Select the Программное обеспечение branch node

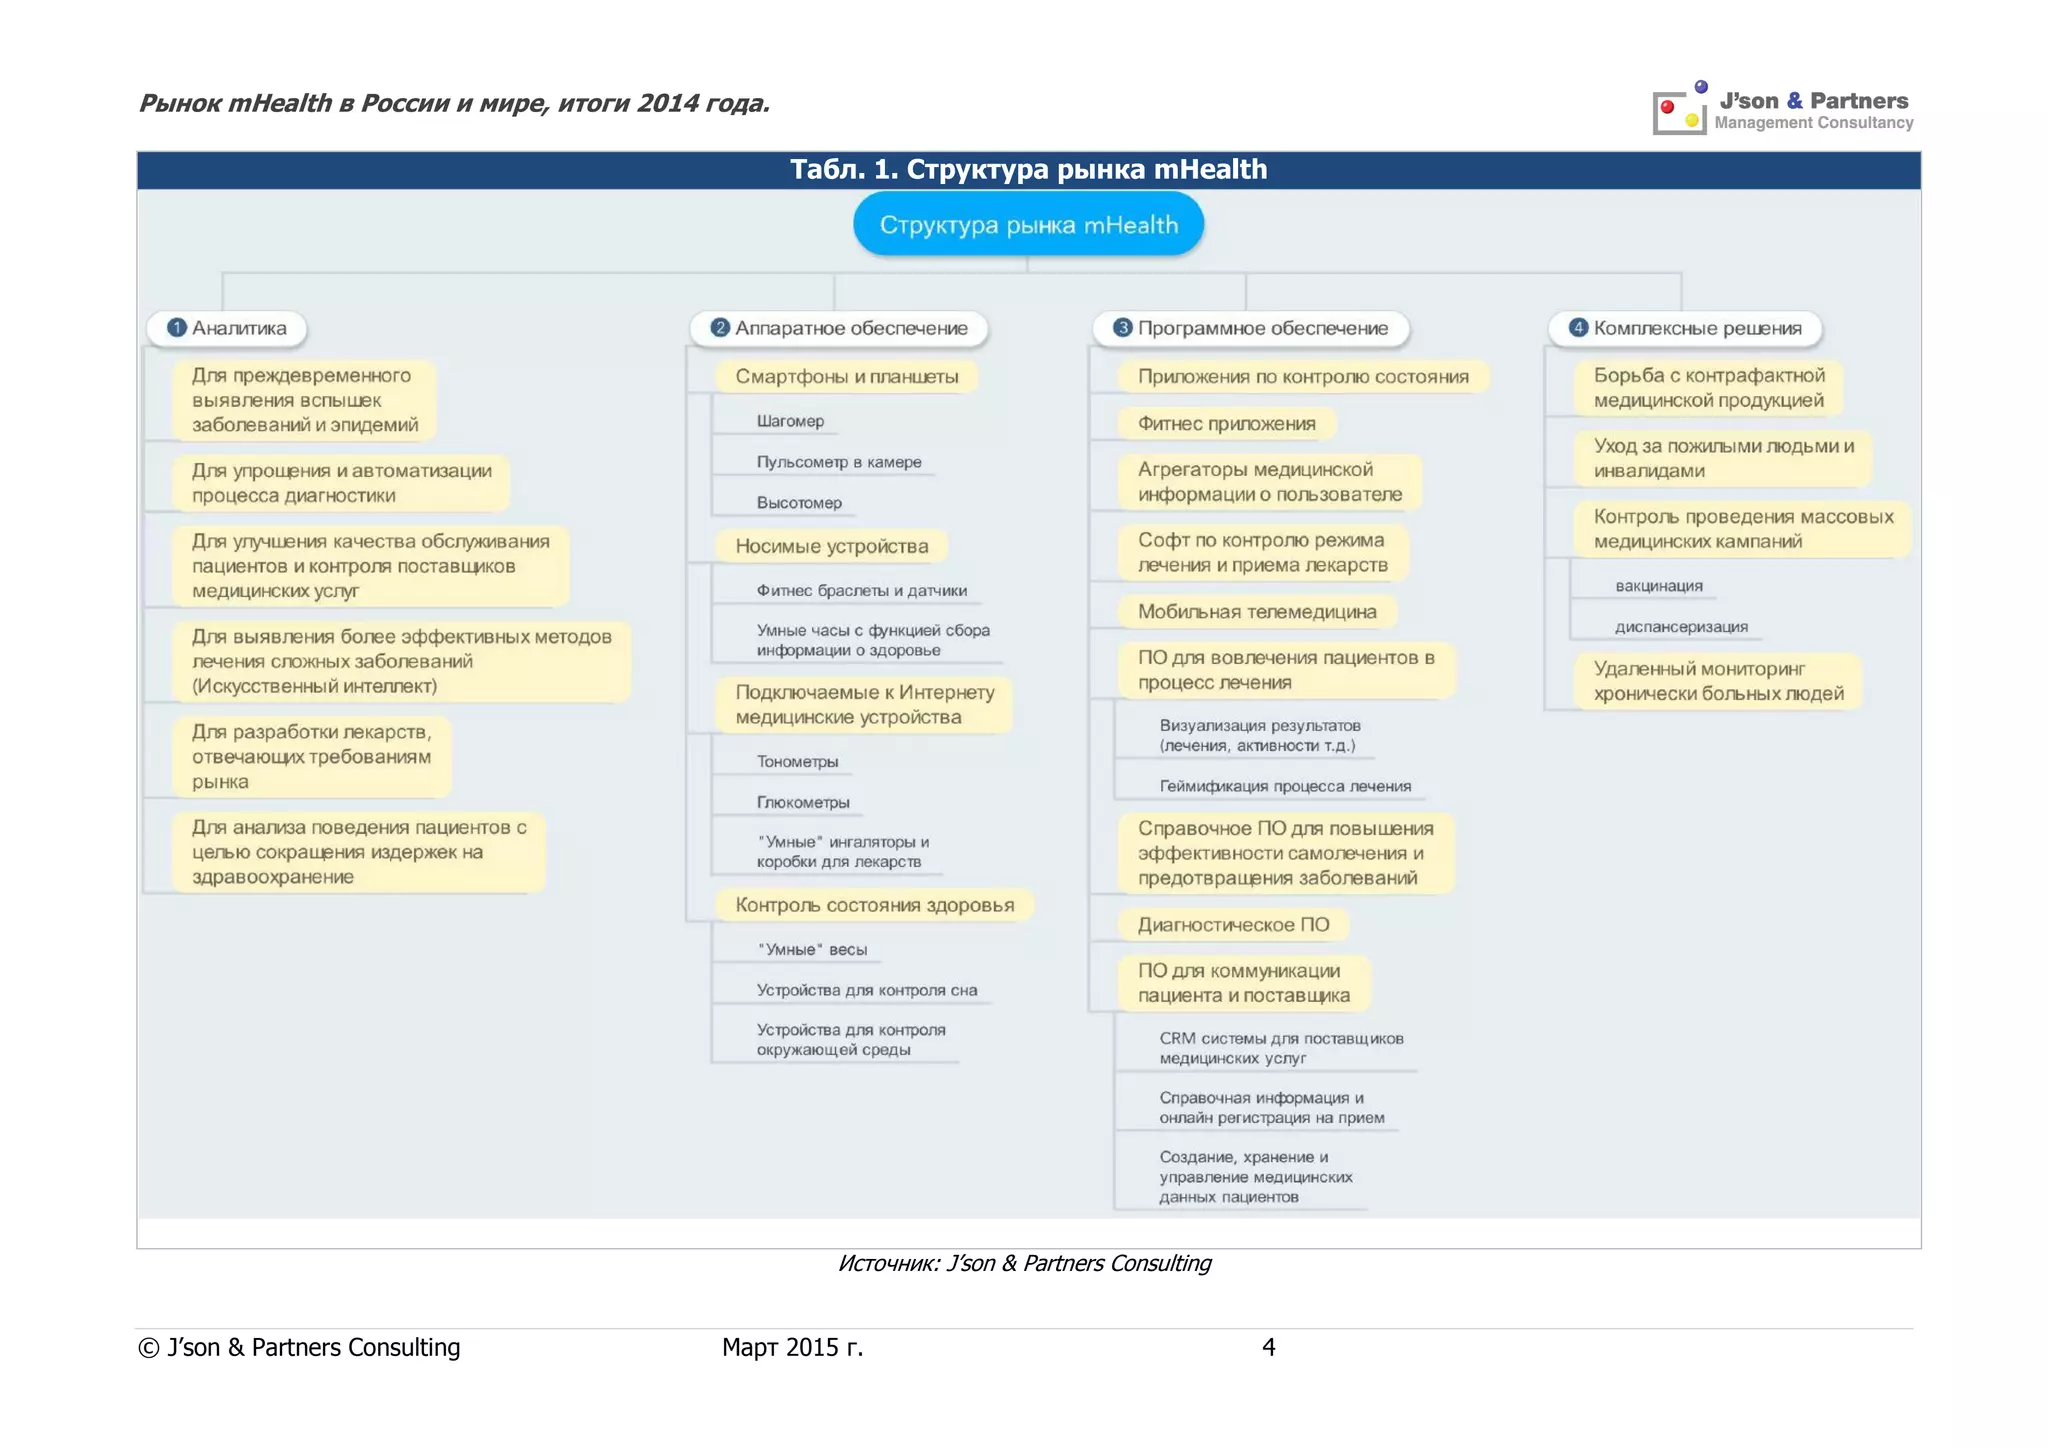1251,328
